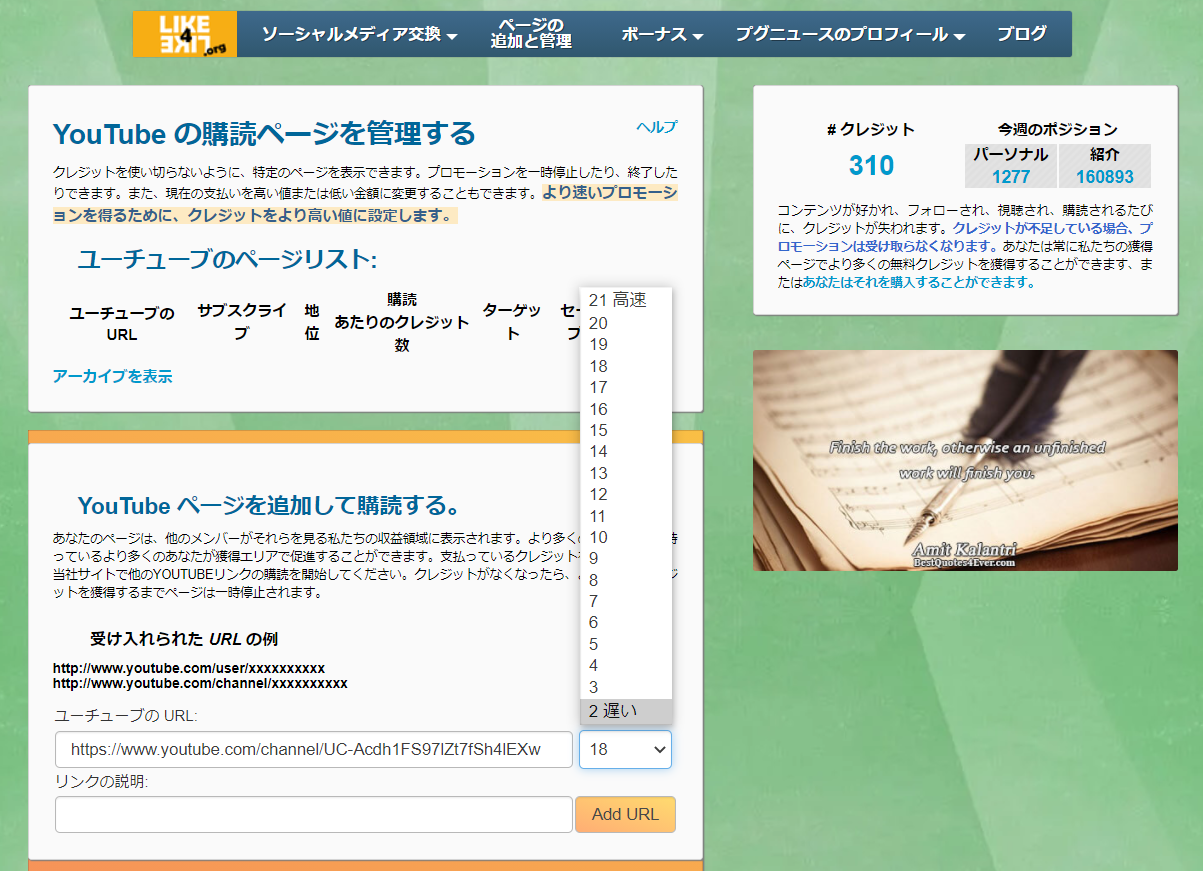Click the example URL http://www.youtube.com/user/xxxxxxxxxx
The image size is (1203, 871).
point(189,668)
